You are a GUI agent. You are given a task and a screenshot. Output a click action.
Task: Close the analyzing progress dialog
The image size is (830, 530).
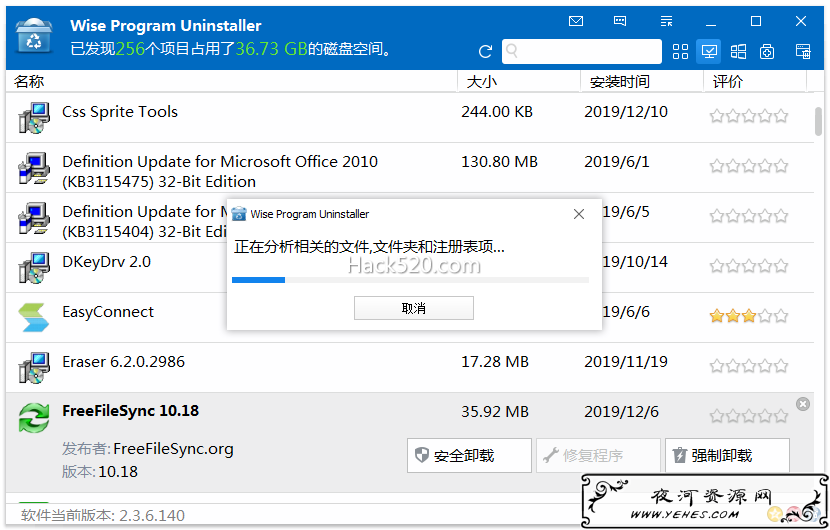point(579,214)
